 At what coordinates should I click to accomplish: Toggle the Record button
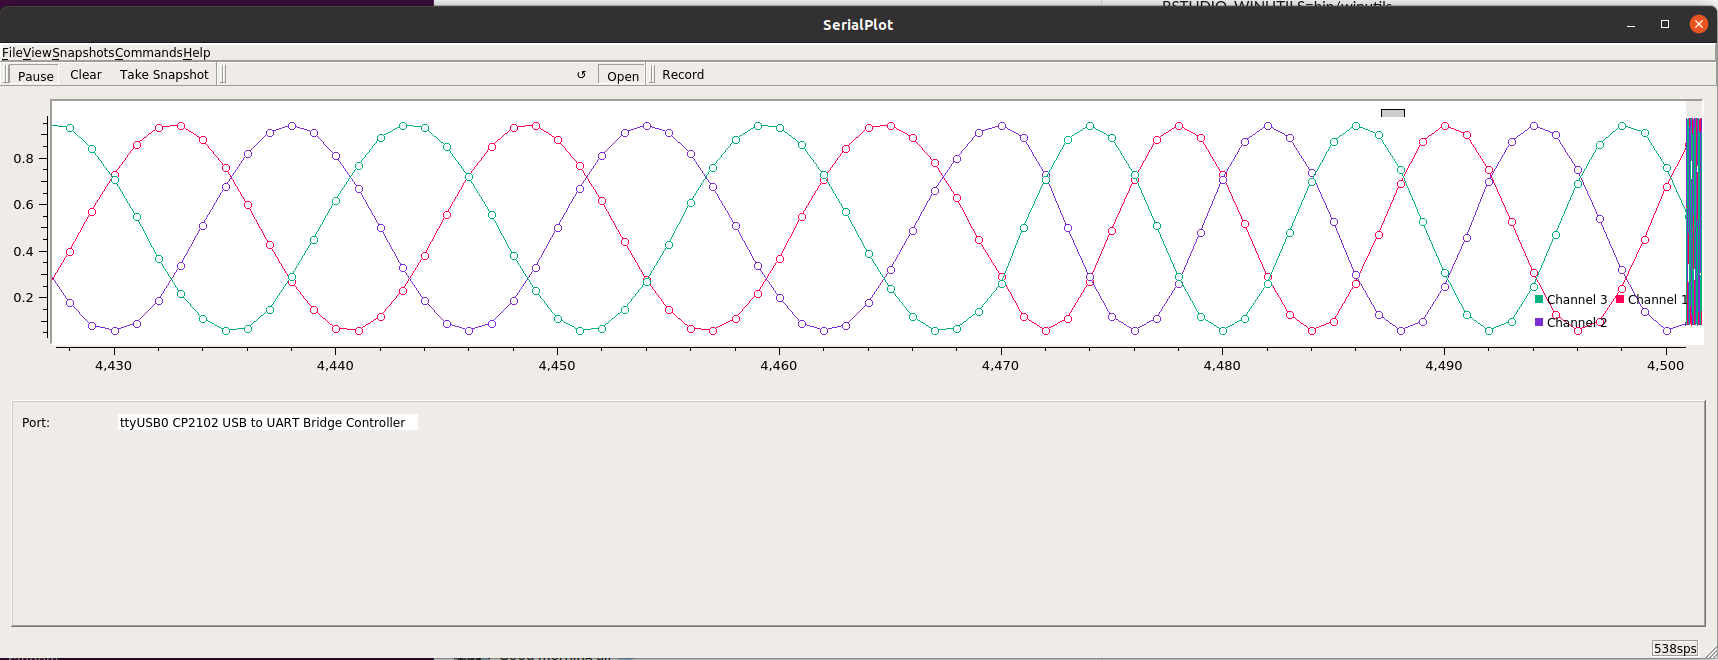point(682,75)
